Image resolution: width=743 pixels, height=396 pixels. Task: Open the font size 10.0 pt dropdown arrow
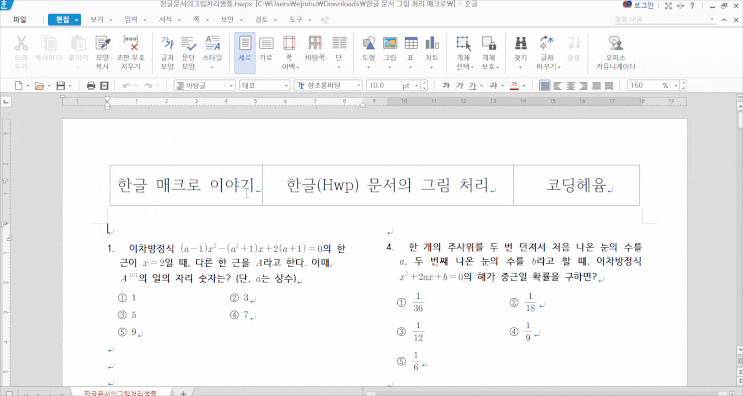[417, 86]
